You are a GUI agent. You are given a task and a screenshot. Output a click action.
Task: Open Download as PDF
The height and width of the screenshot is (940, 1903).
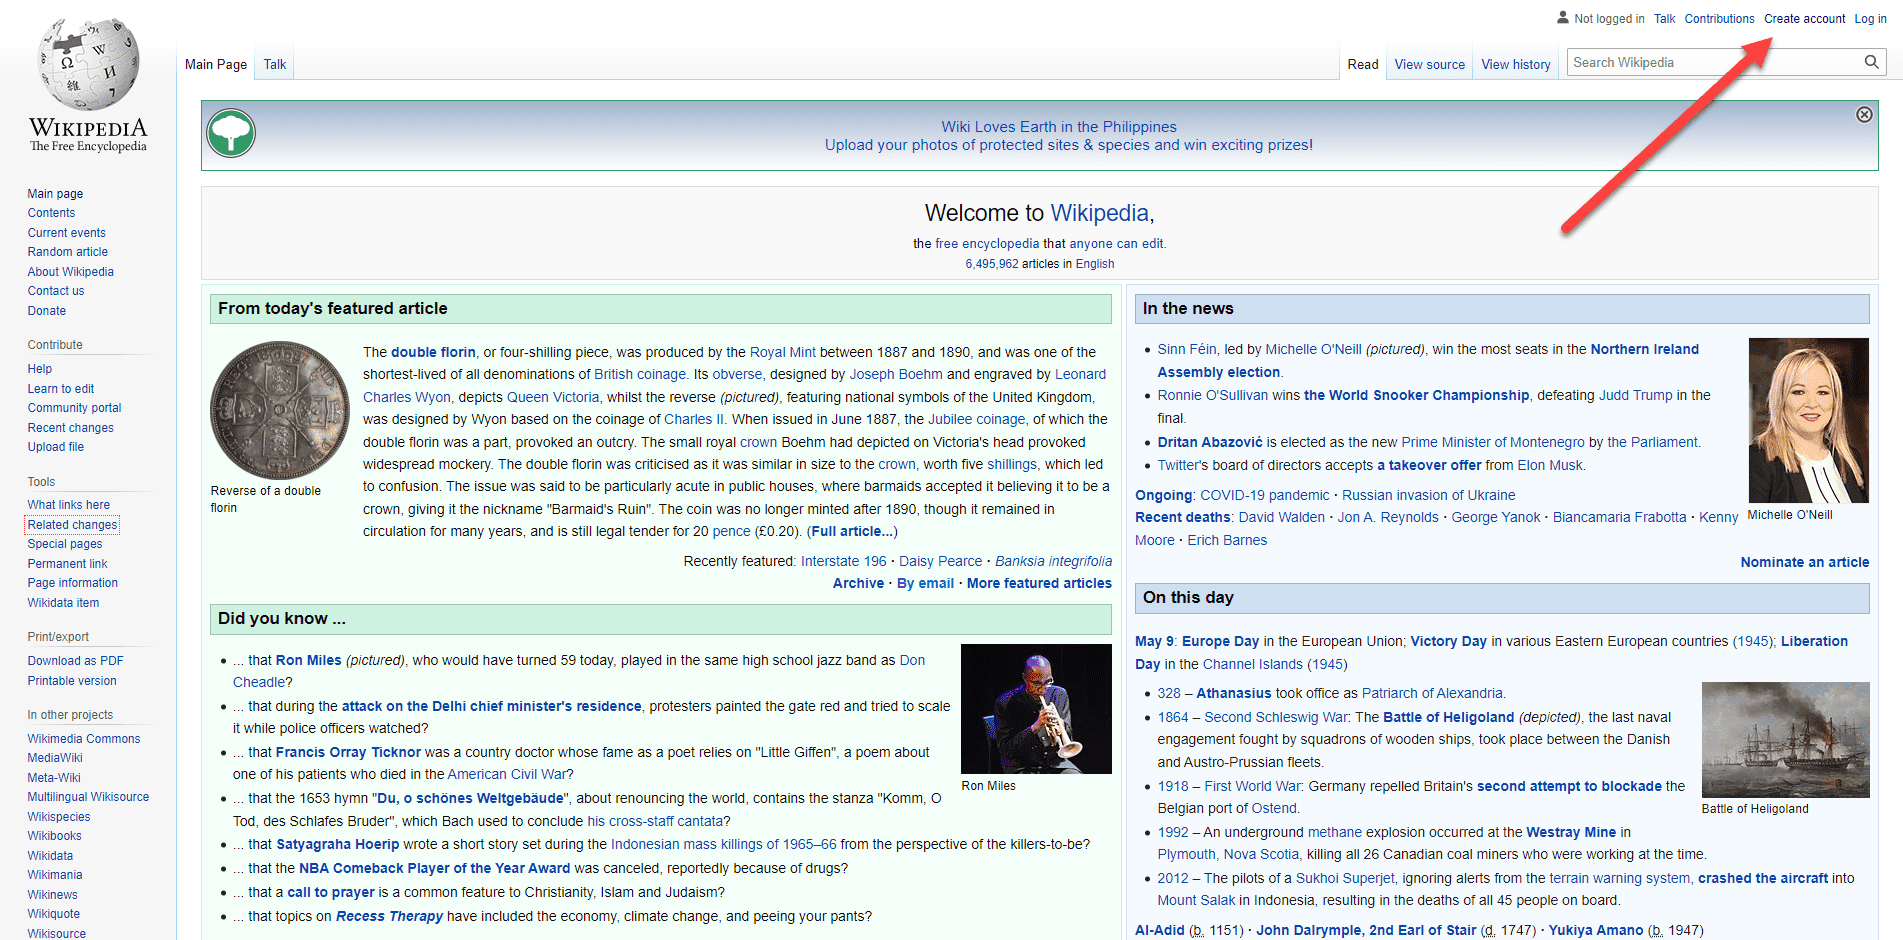tap(75, 660)
